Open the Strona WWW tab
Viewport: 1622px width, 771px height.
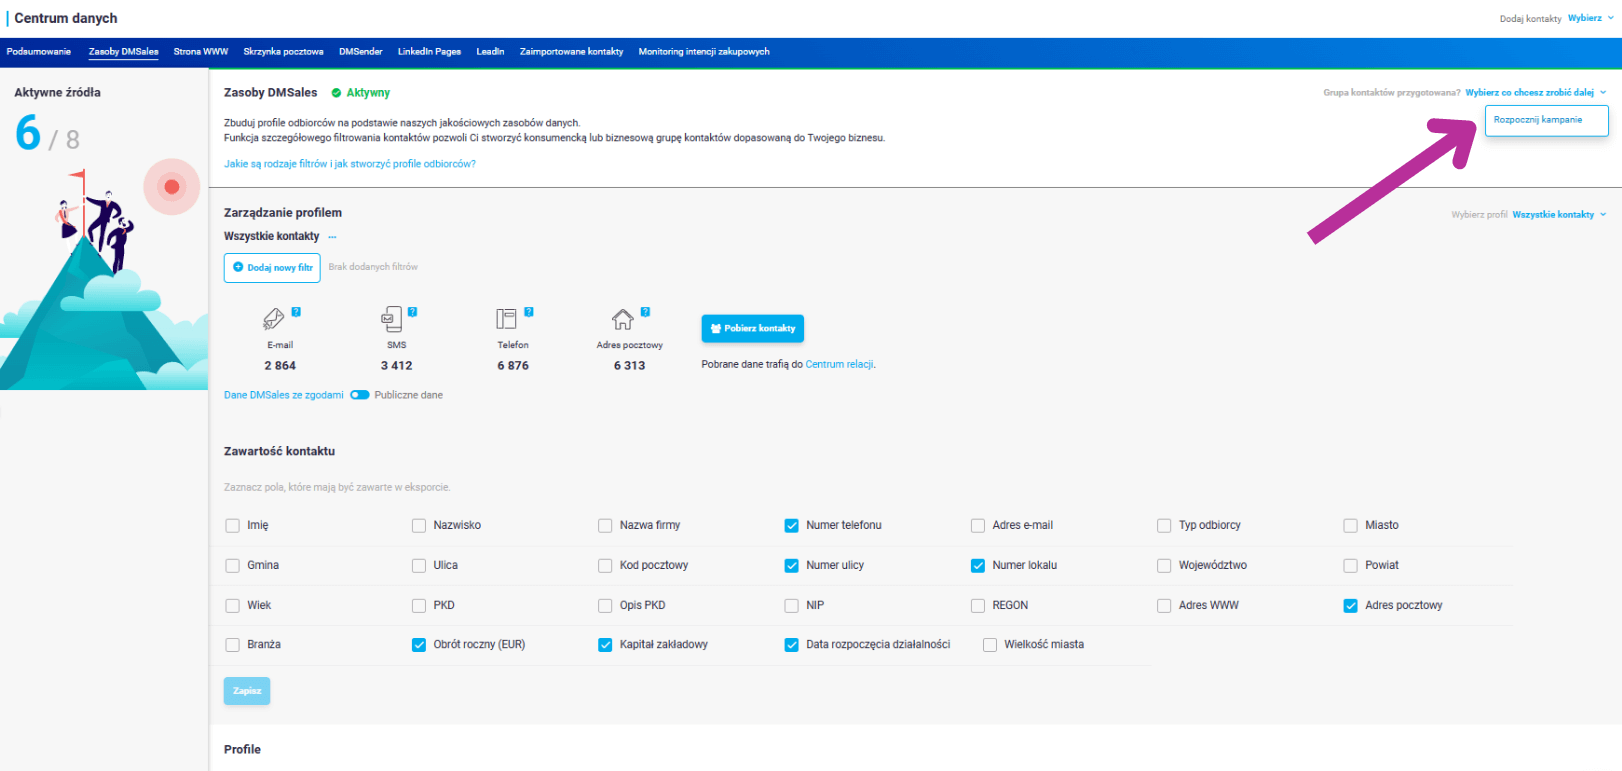201,52
